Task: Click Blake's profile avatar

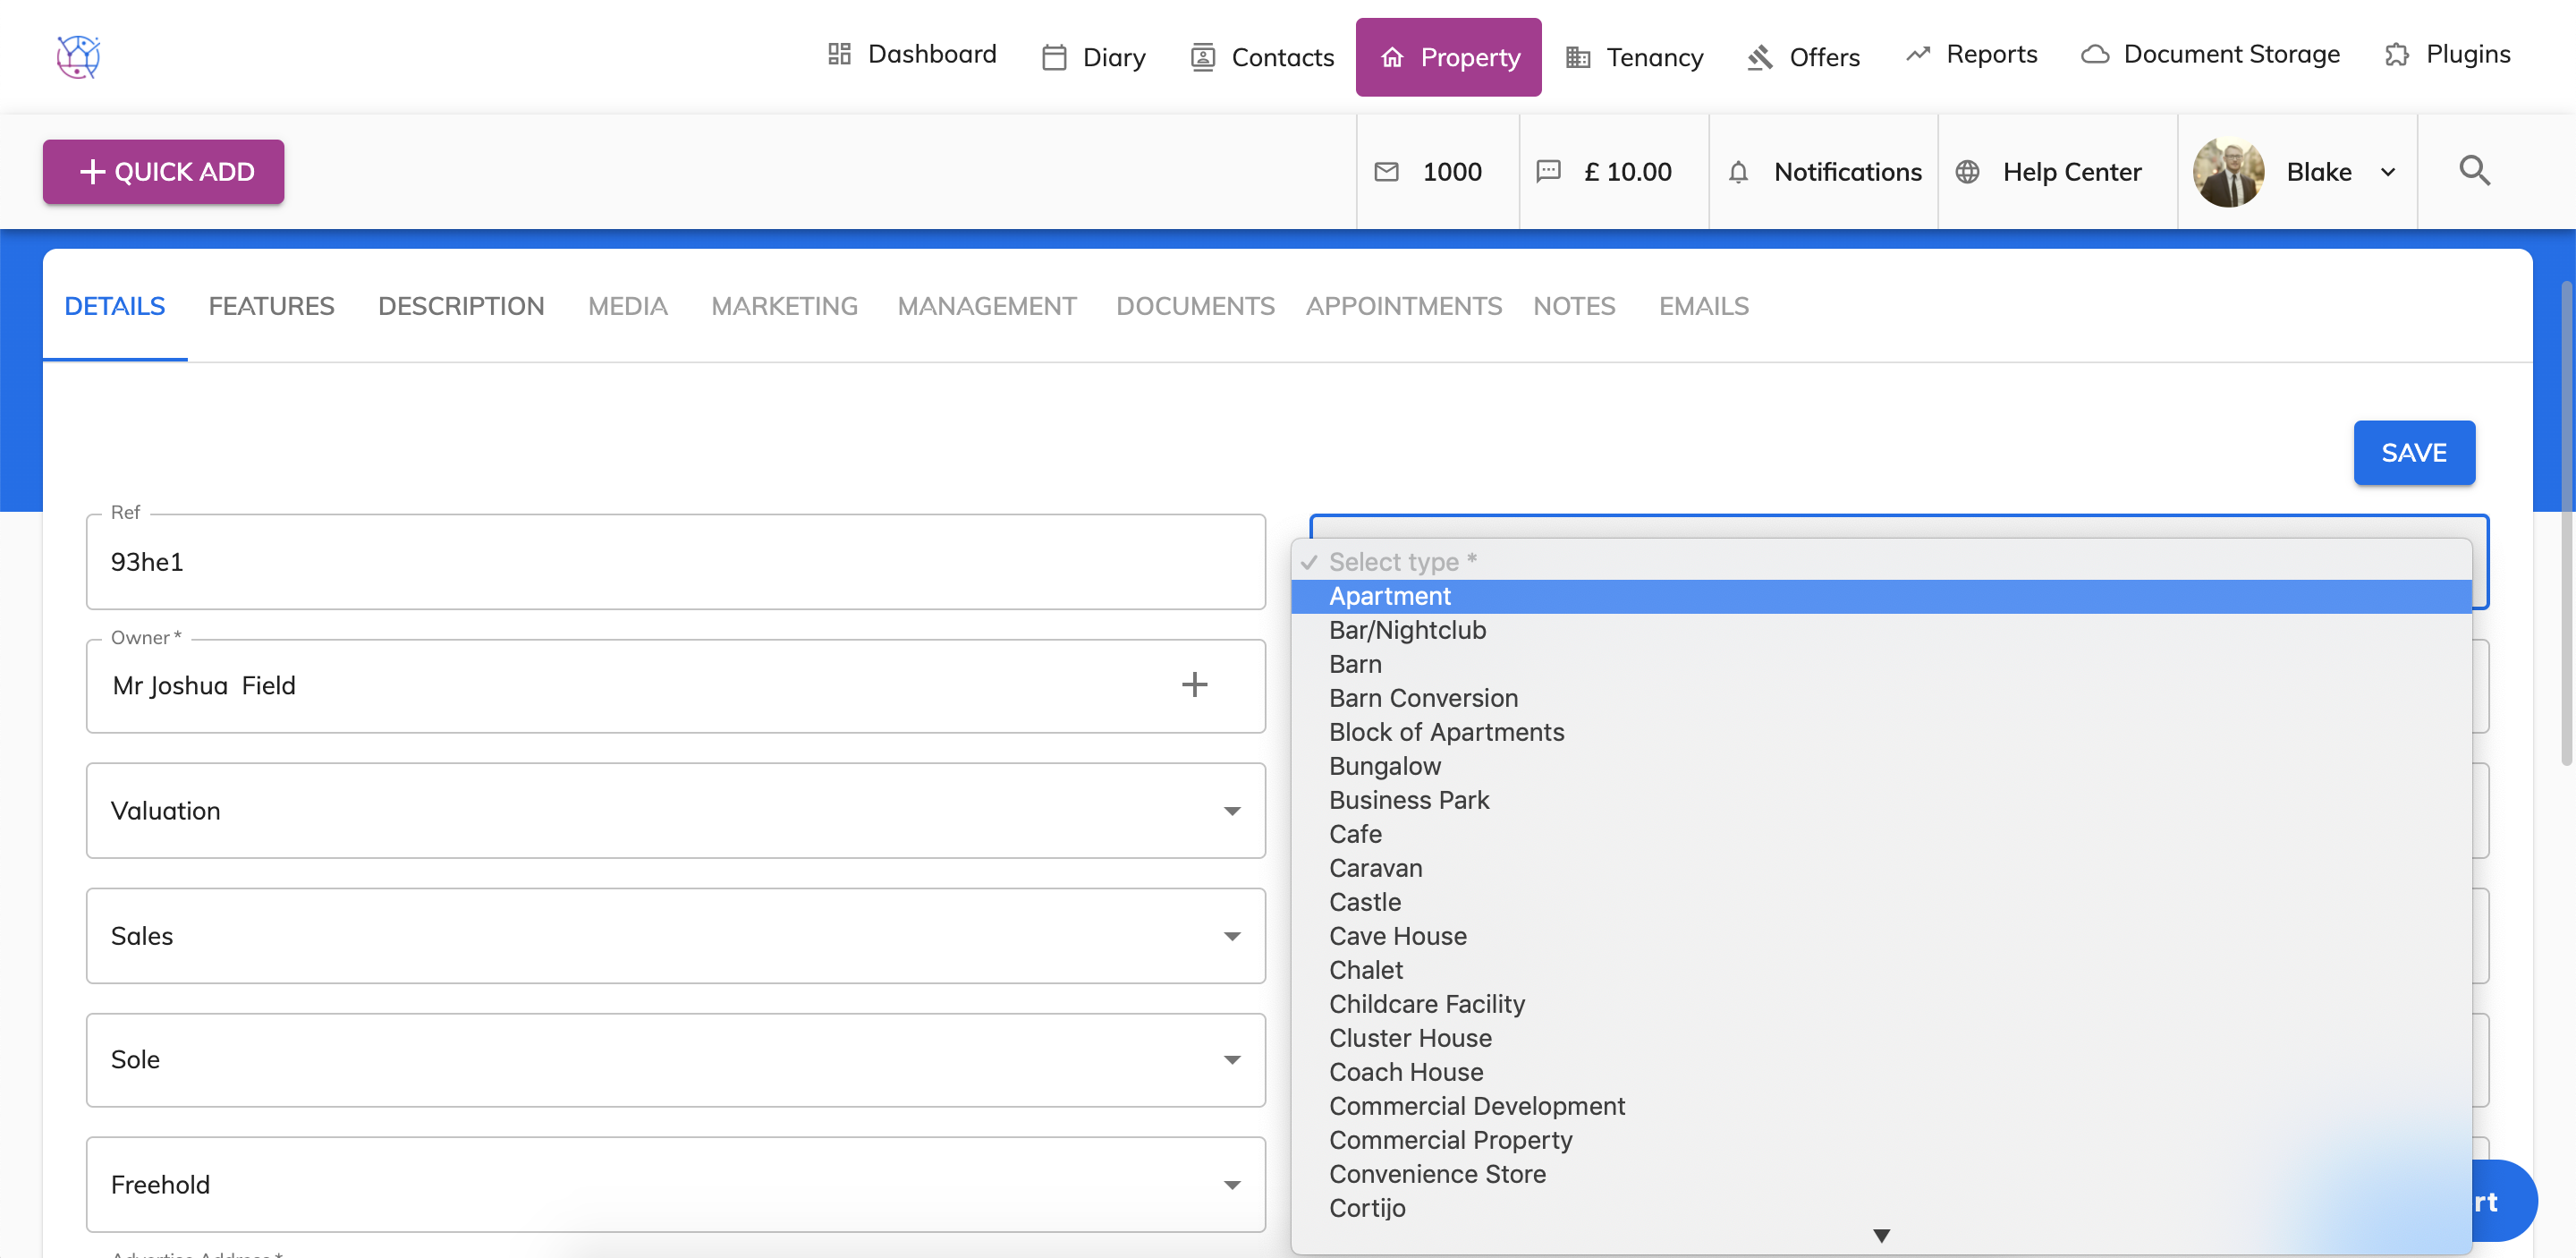Action: [x=2228, y=172]
